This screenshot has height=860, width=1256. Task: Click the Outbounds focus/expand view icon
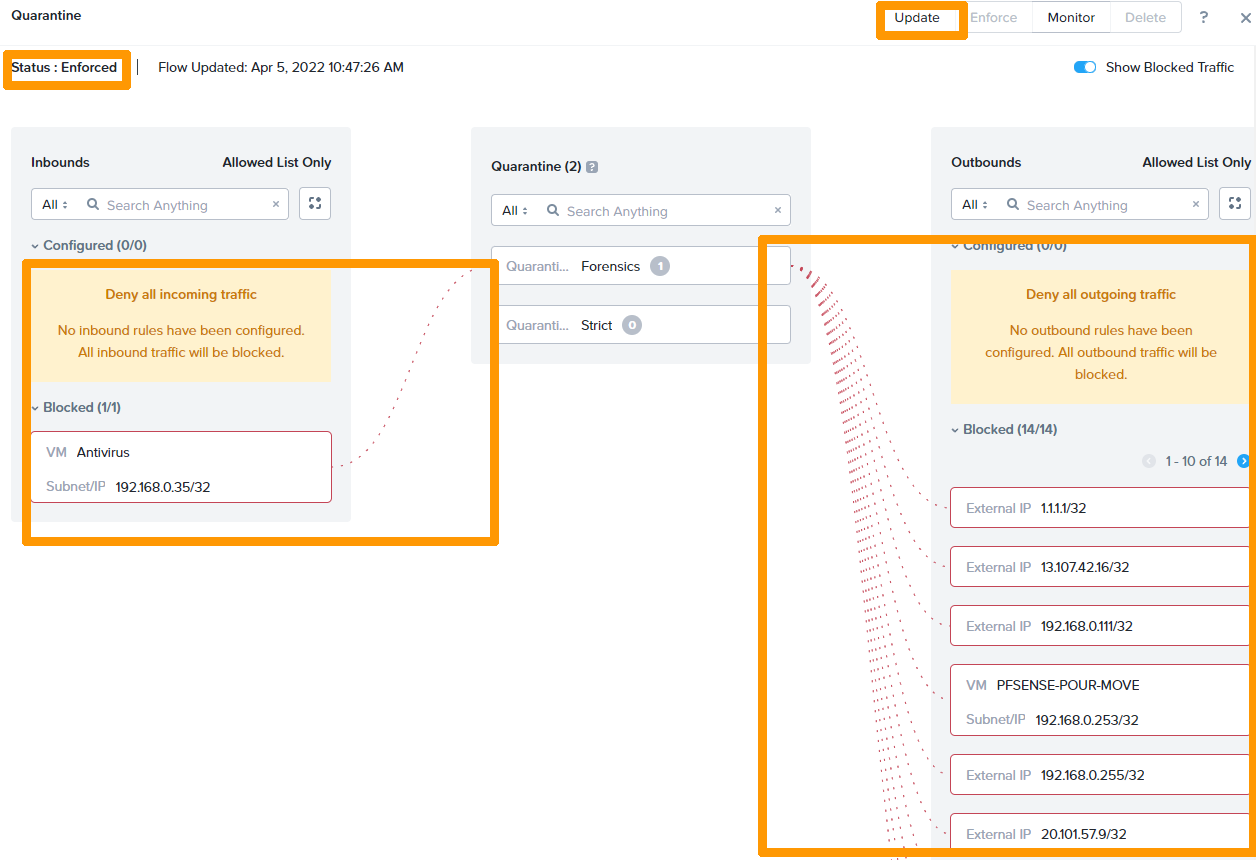pyautogui.click(x=1235, y=204)
